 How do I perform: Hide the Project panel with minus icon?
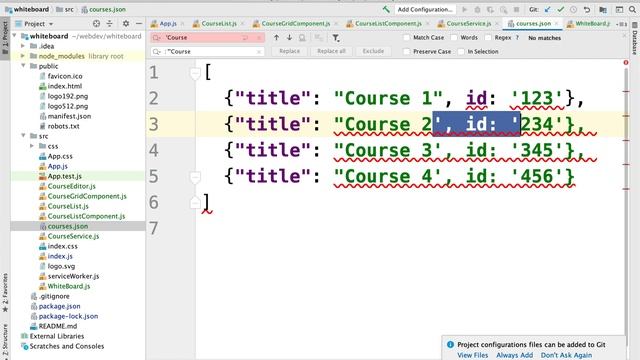139,24
